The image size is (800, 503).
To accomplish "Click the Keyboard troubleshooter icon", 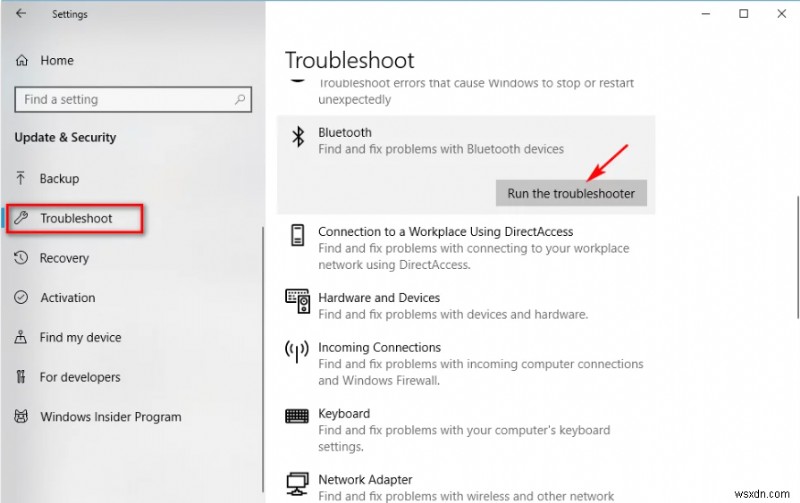I will point(297,417).
